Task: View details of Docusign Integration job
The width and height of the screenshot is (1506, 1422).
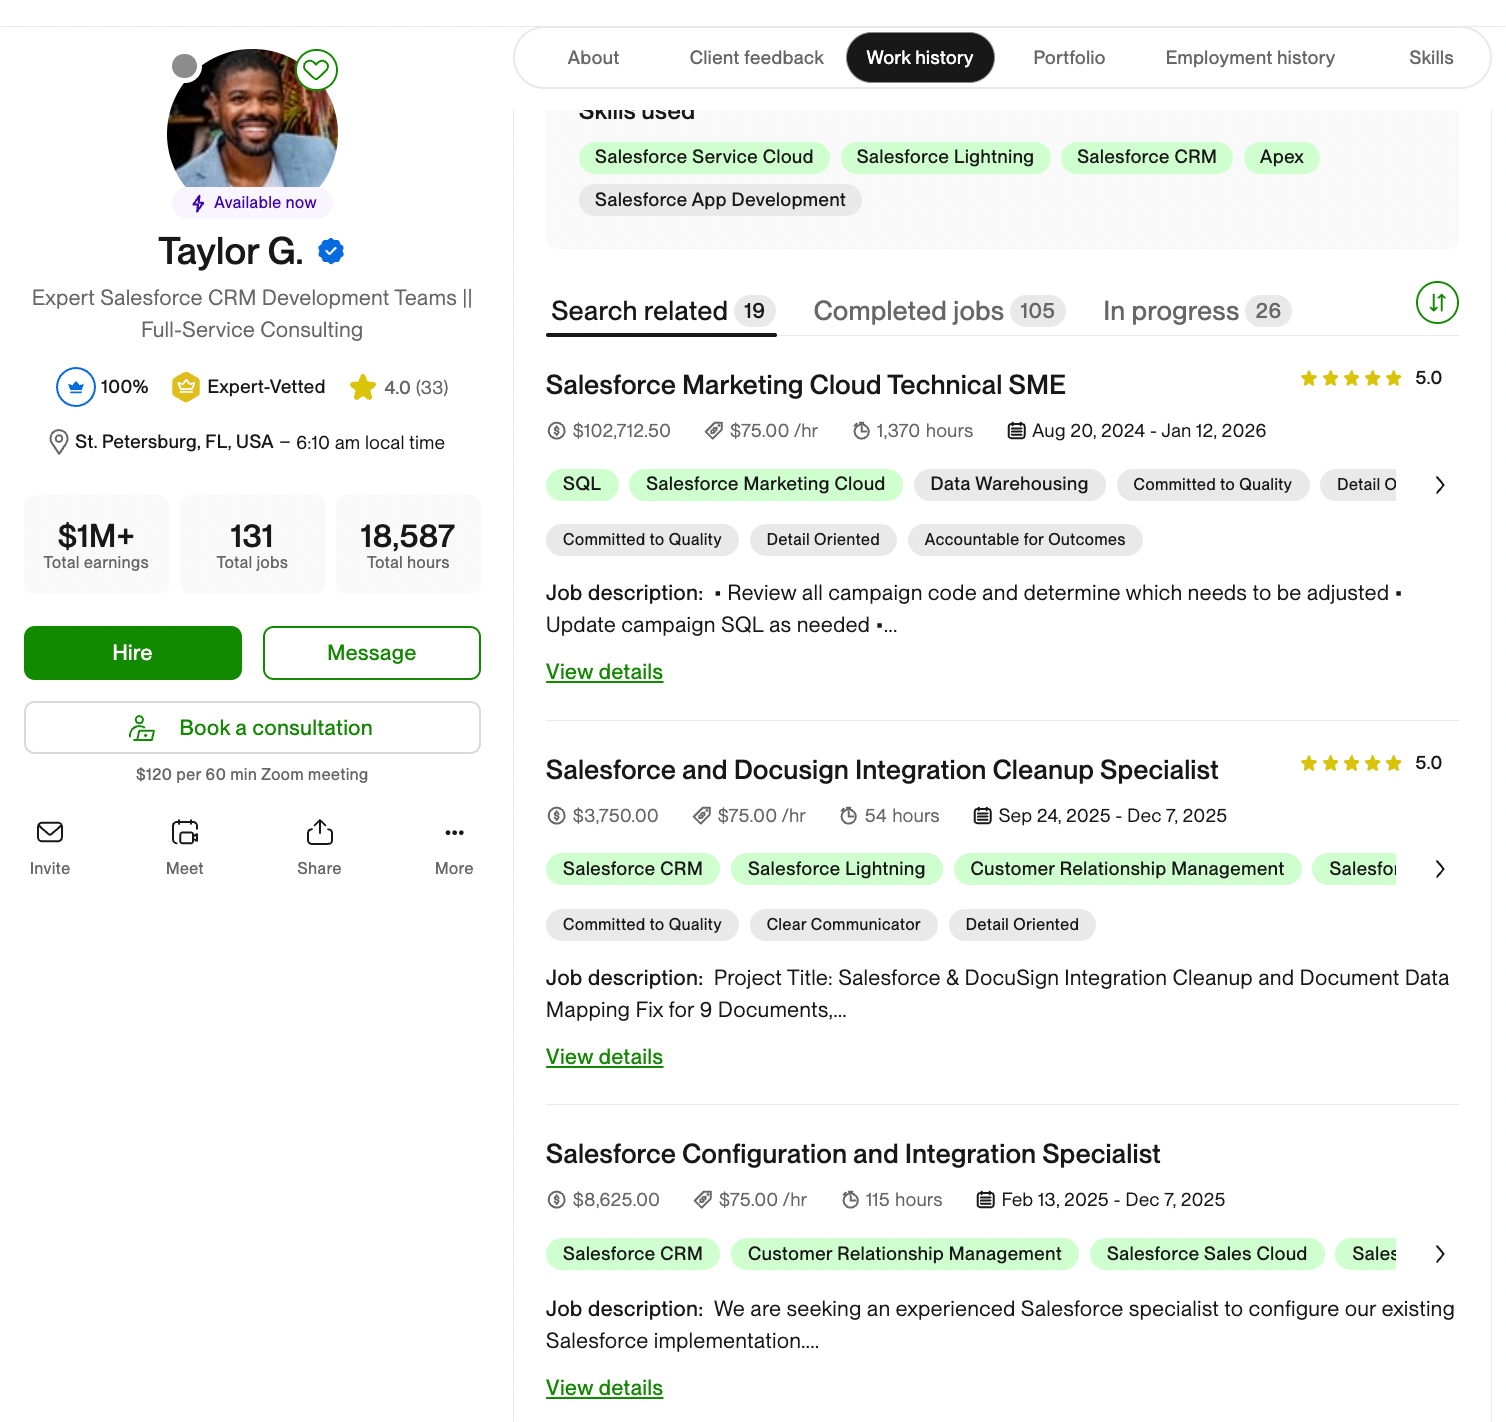Action: click(604, 1057)
